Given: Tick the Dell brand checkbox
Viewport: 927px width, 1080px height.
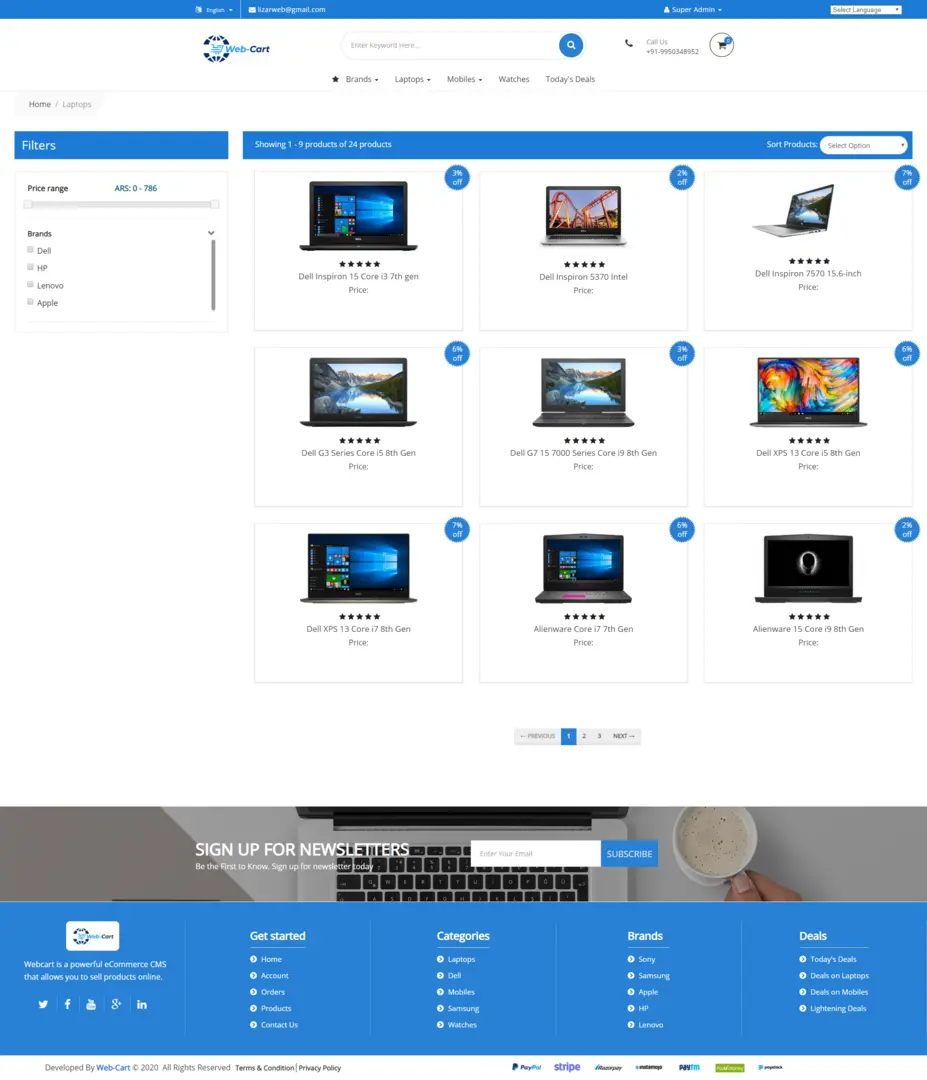Looking at the screenshot, I should coord(30,249).
